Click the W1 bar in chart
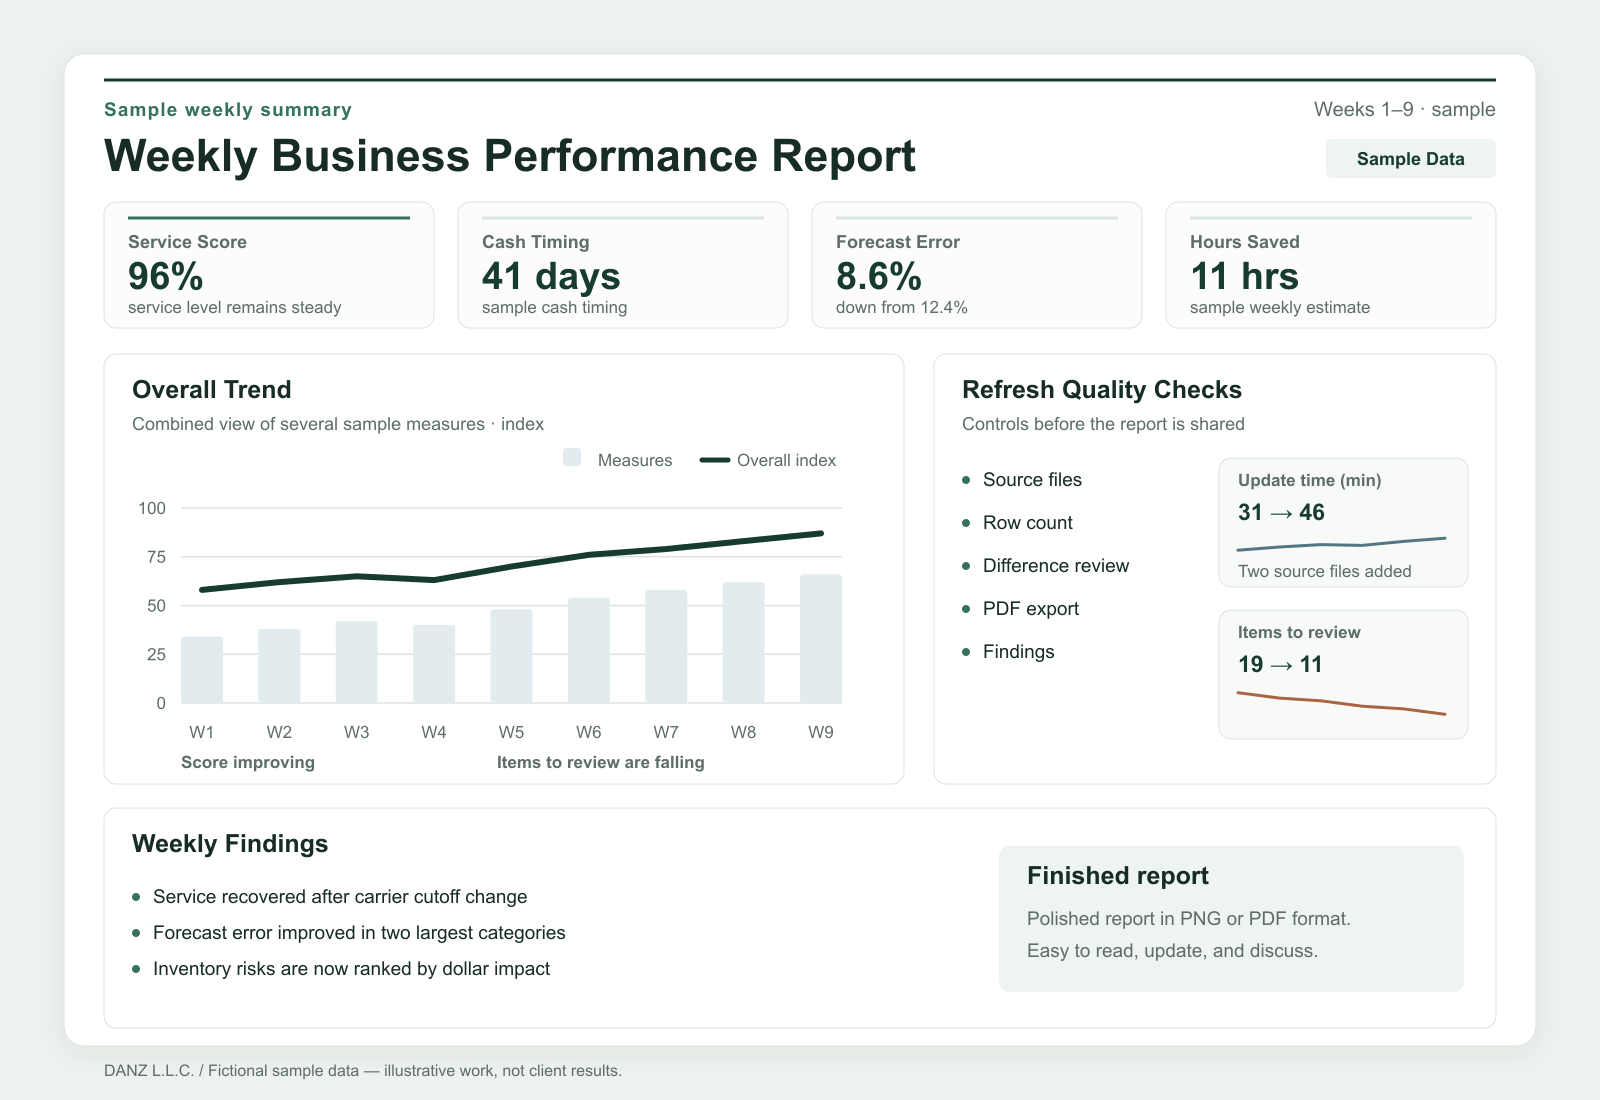Viewport: 1600px width, 1100px height. 202,670
